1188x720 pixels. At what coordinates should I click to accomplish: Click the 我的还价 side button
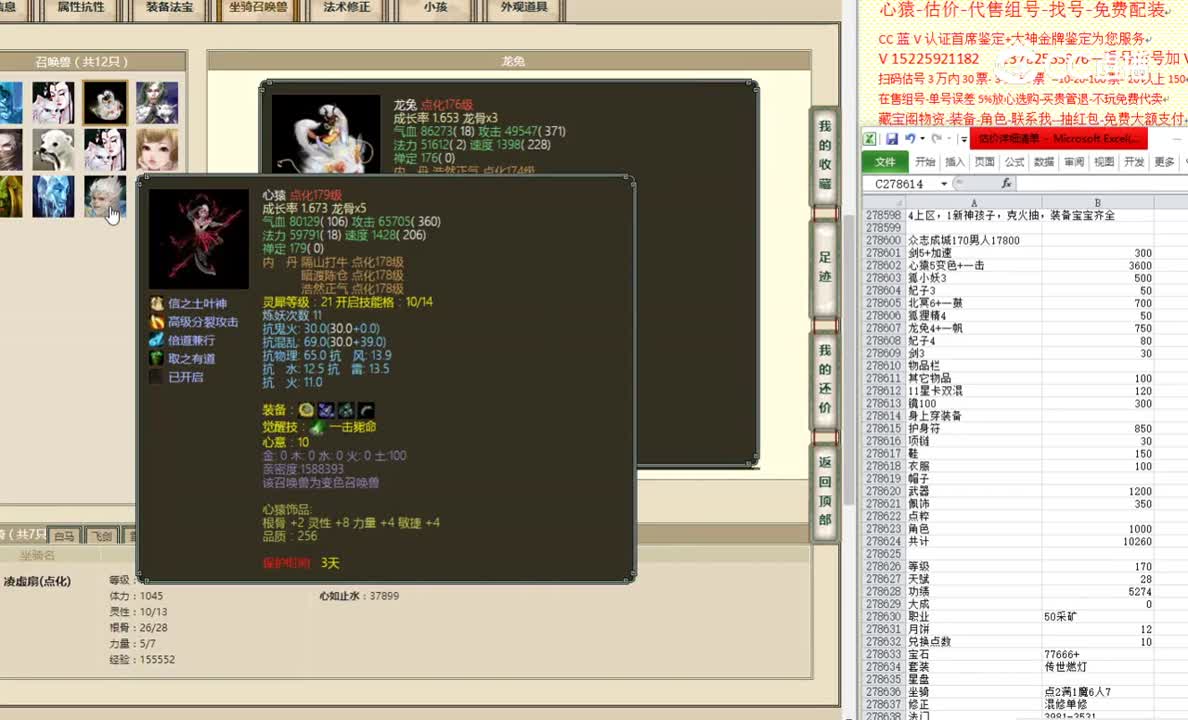coord(825,379)
